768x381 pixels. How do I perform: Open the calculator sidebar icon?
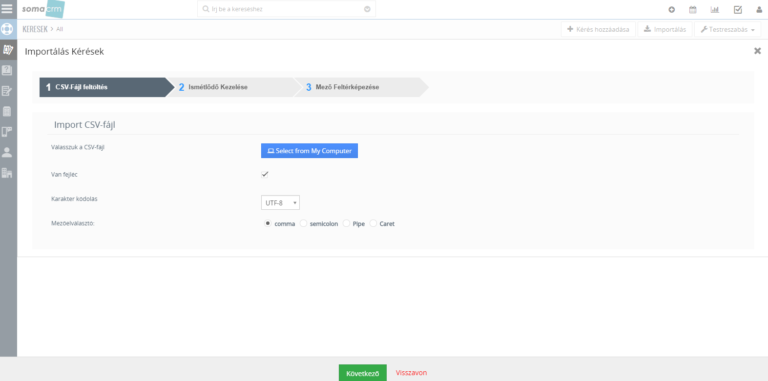pos(7,111)
